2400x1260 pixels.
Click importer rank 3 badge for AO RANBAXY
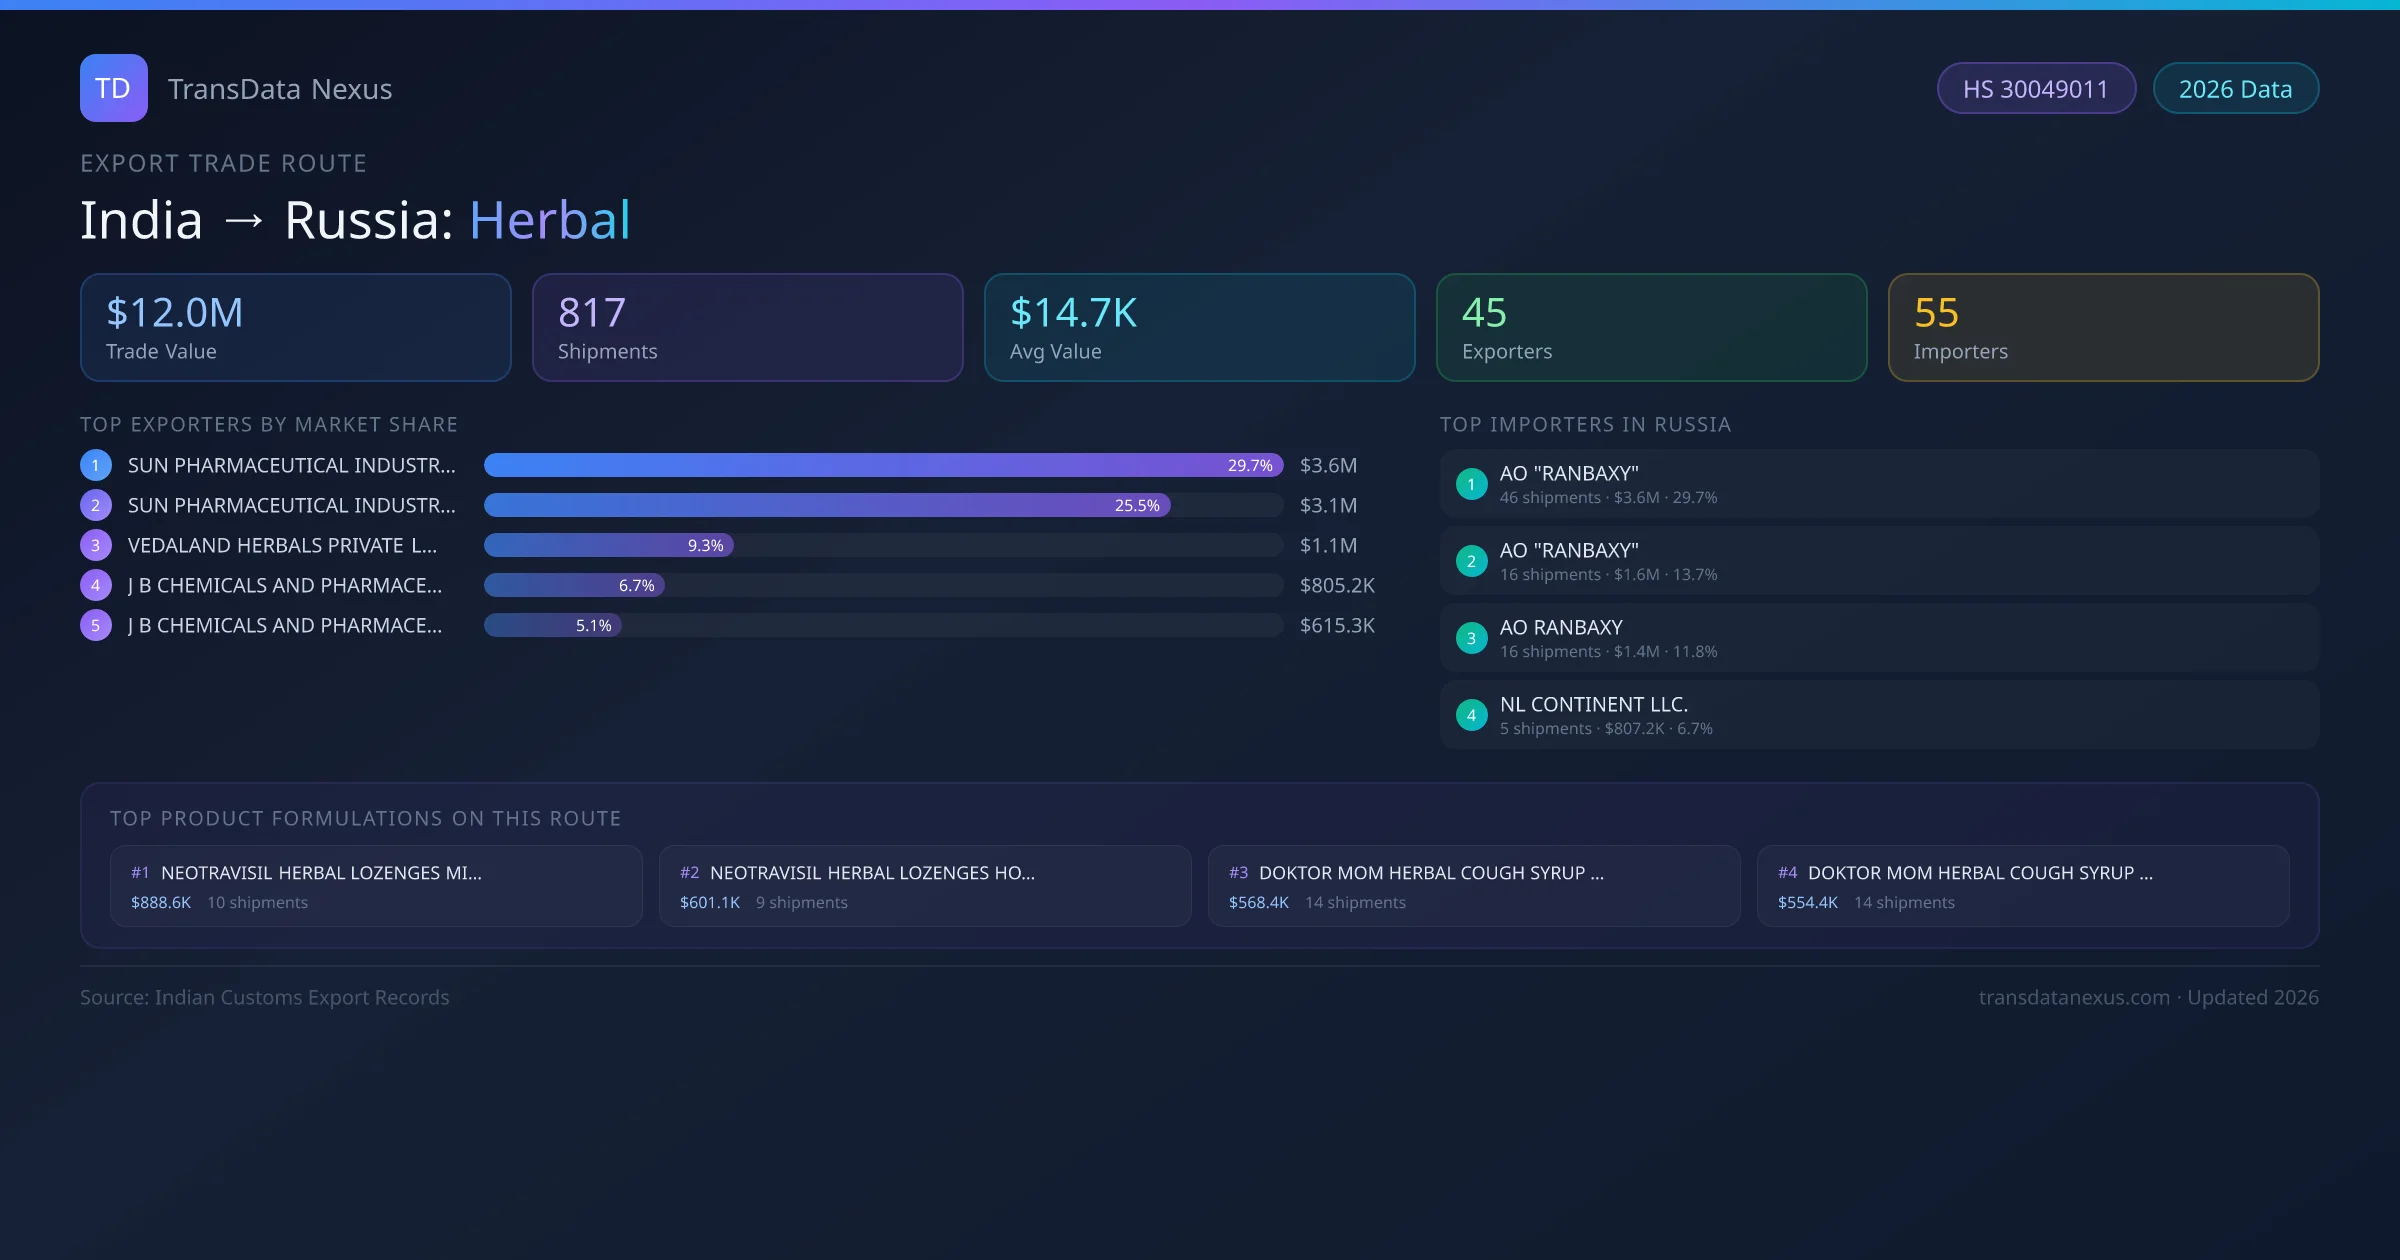1471,638
